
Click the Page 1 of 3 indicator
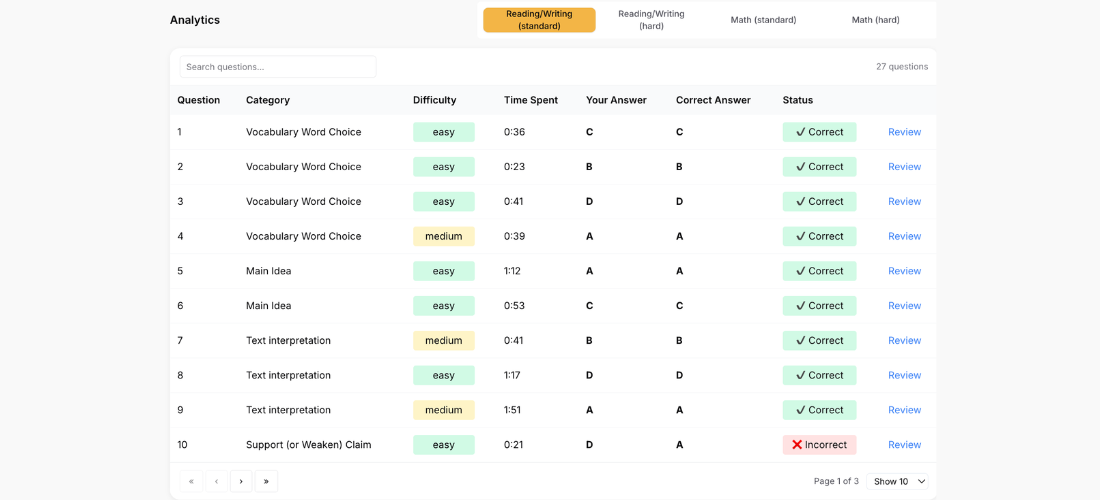coord(836,481)
